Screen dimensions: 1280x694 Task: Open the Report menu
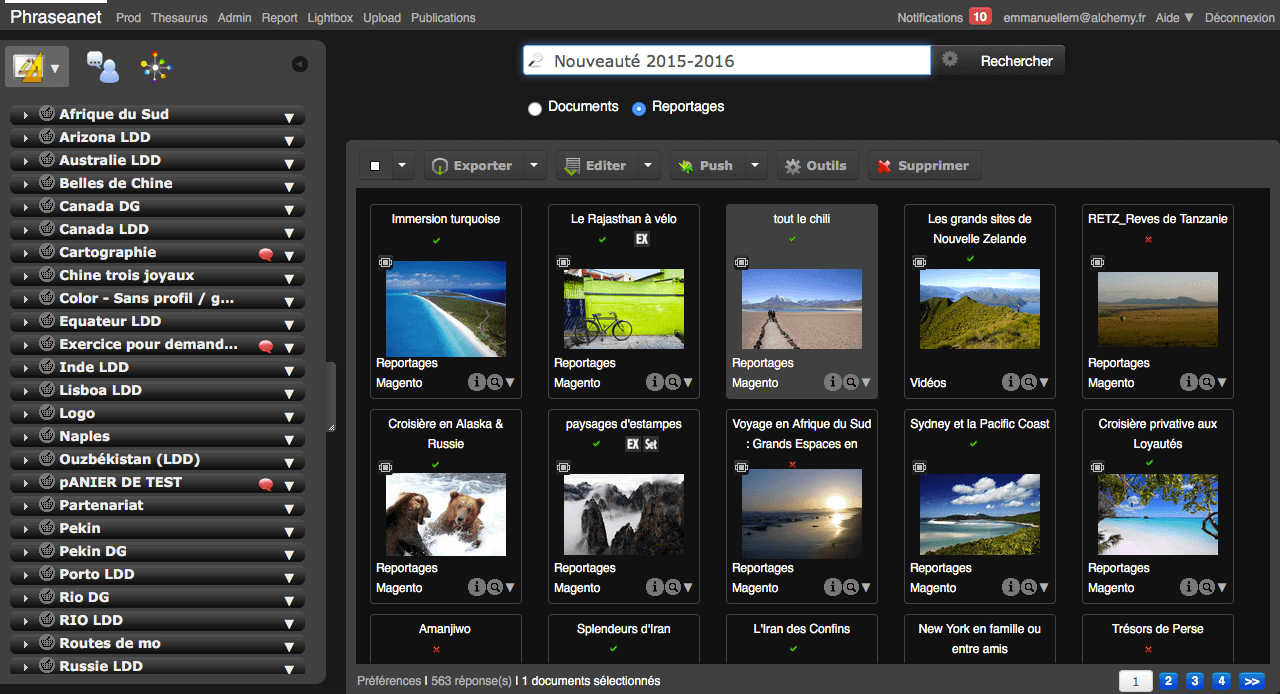coord(280,17)
